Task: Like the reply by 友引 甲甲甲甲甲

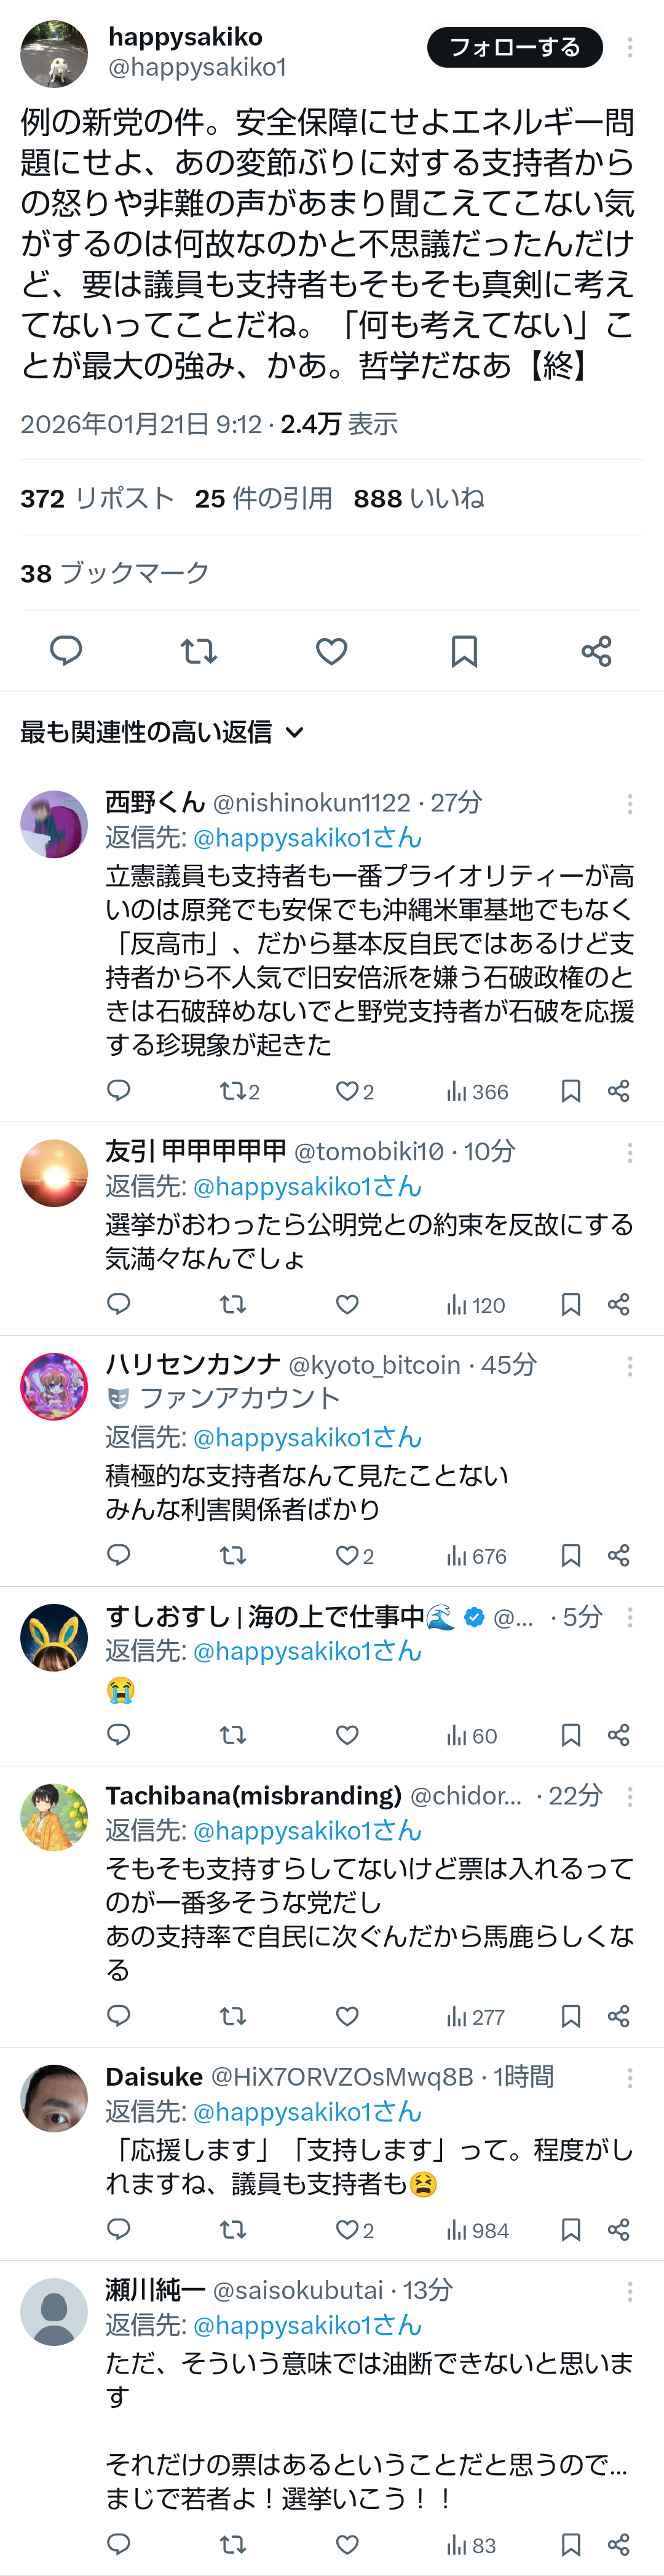Action: [347, 1304]
